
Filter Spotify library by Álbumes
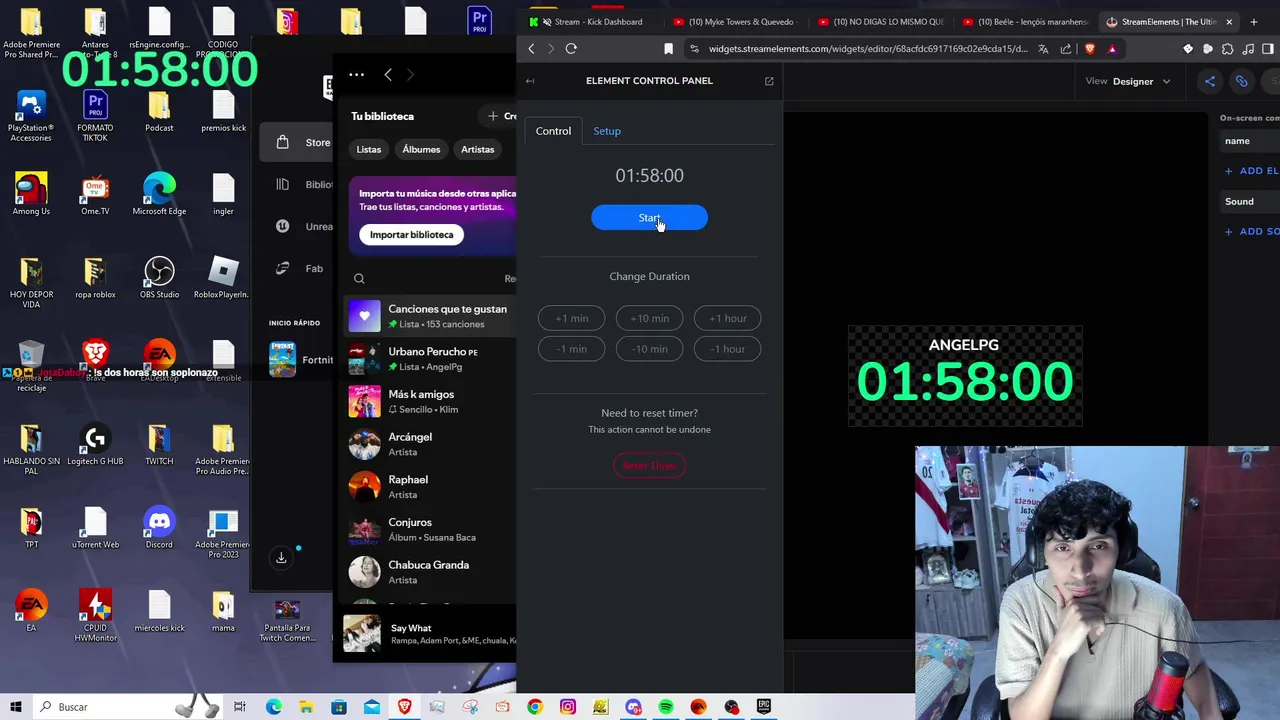421,150
